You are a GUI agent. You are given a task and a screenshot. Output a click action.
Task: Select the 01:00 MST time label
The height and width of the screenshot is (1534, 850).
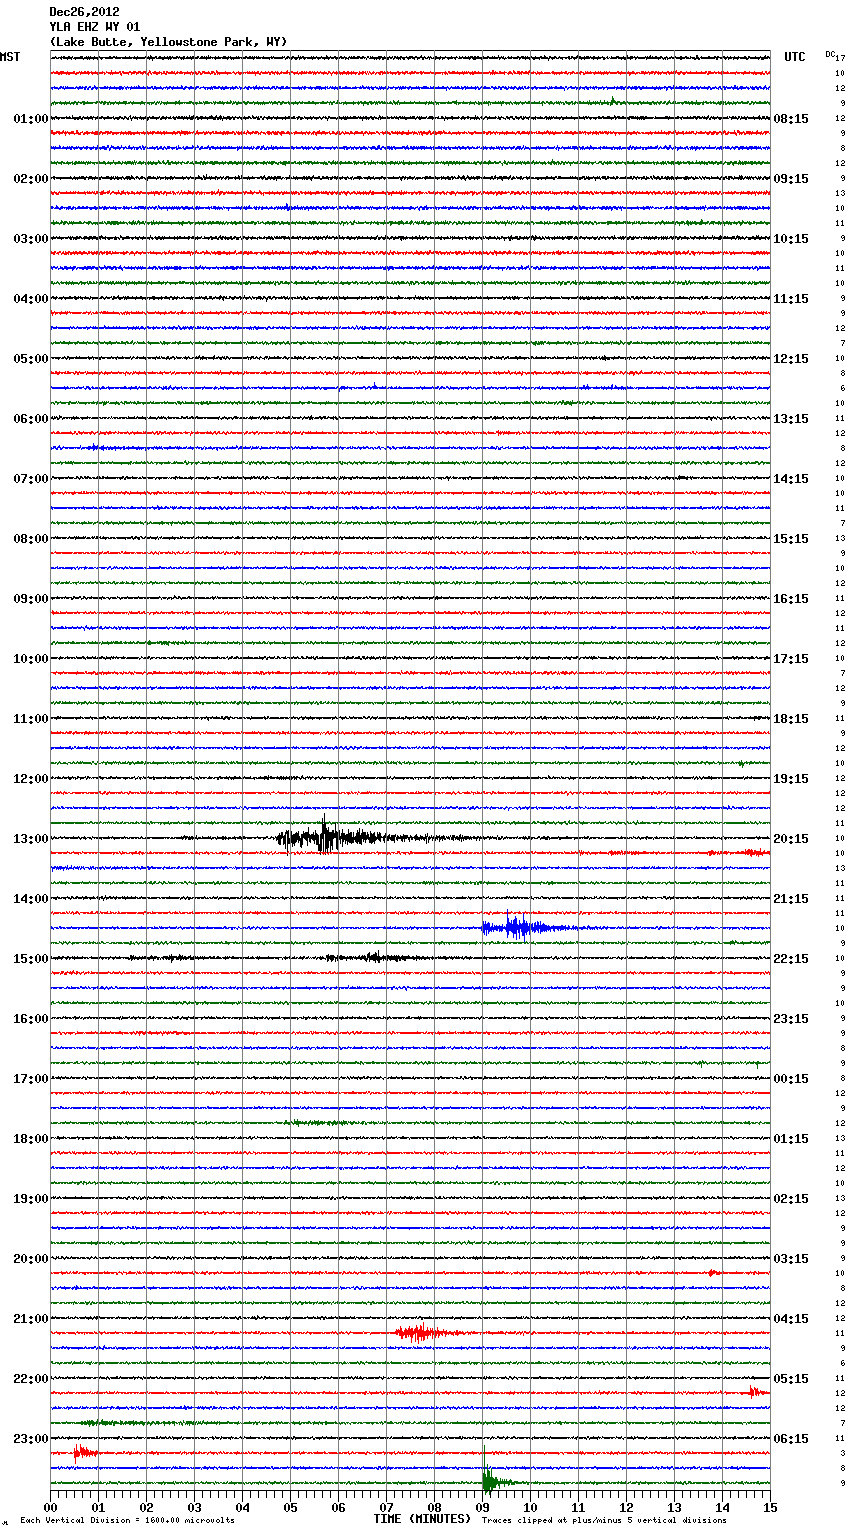30,119
